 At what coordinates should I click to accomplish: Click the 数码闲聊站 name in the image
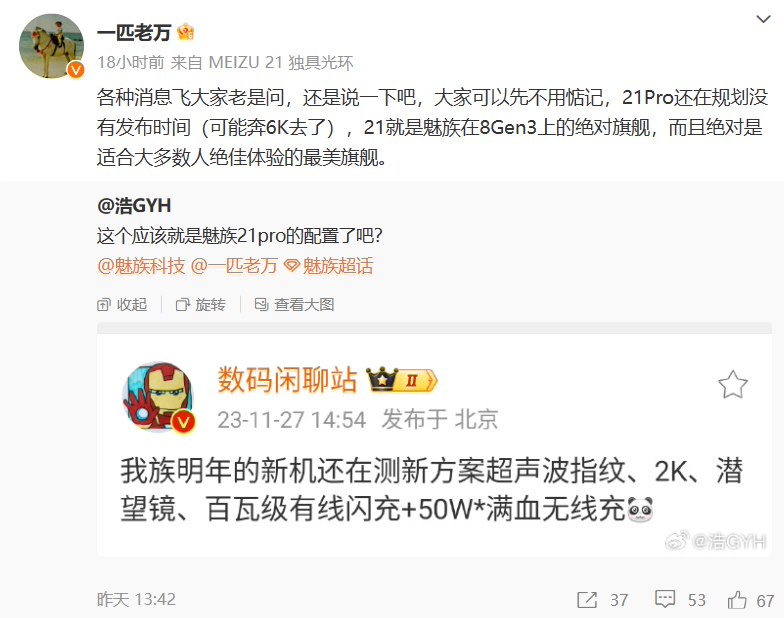(x=288, y=380)
